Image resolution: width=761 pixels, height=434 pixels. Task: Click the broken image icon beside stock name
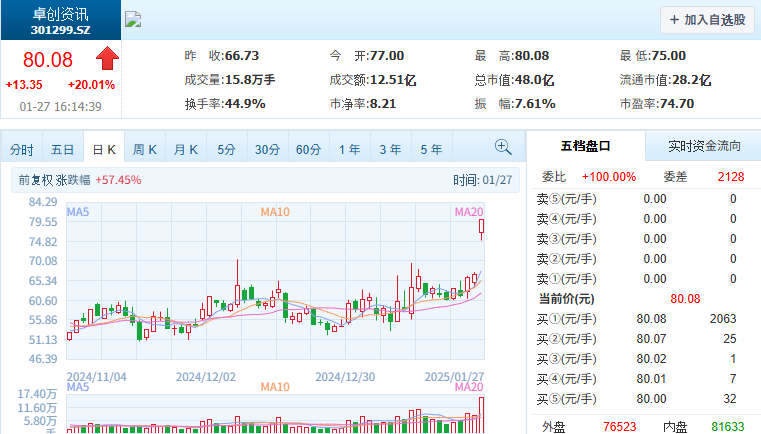pyautogui.click(x=133, y=19)
